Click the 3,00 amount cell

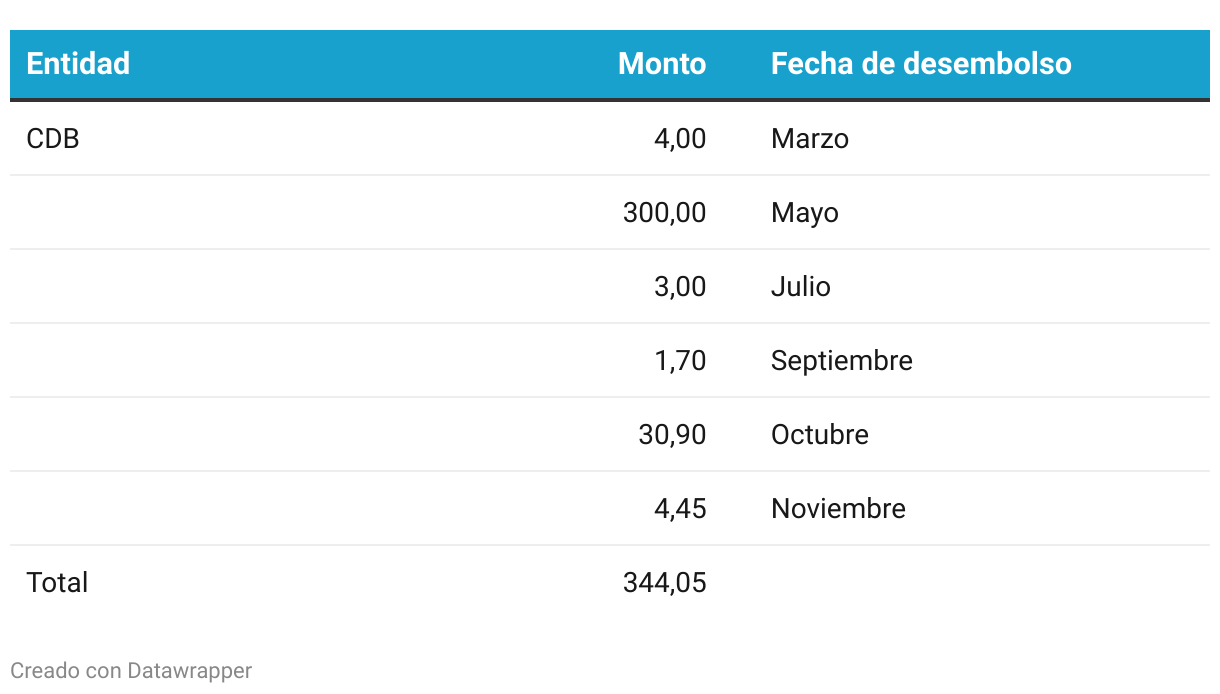pos(680,286)
